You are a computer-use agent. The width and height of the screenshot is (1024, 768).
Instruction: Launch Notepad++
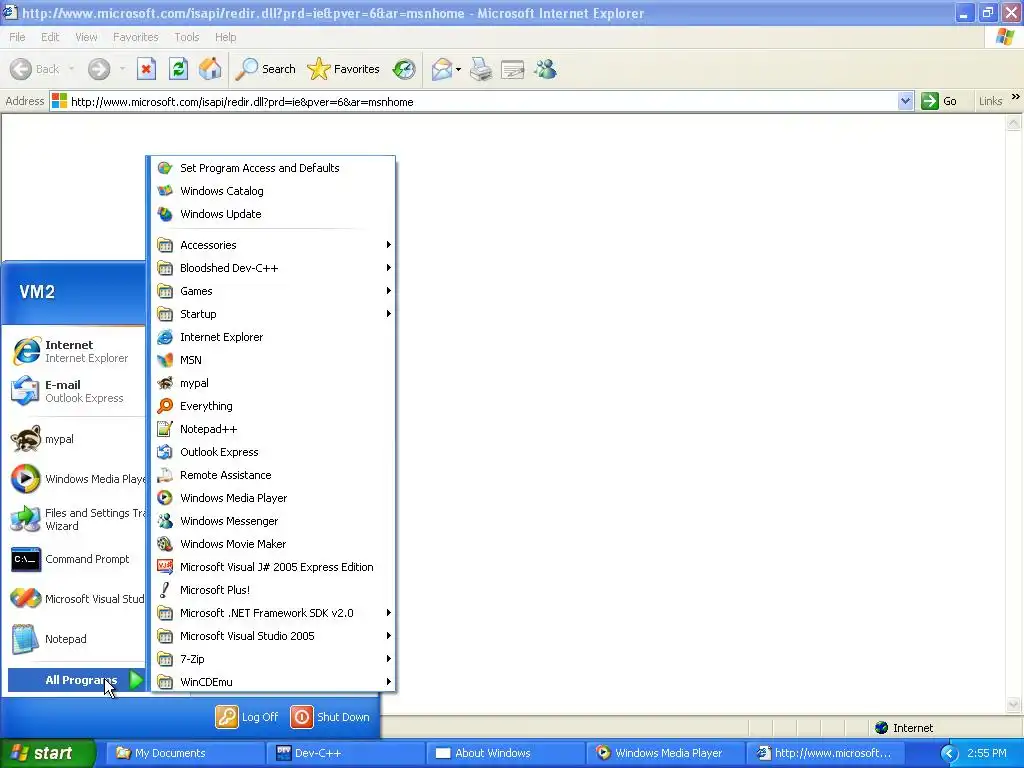(x=273, y=429)
